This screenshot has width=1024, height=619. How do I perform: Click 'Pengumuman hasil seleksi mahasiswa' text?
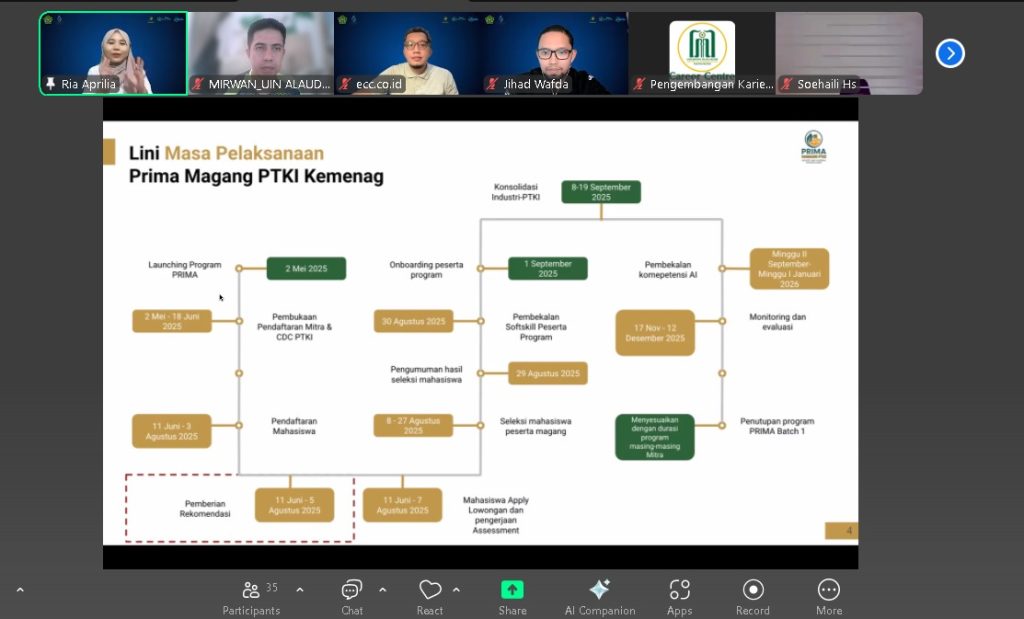[x=426, y=374]
